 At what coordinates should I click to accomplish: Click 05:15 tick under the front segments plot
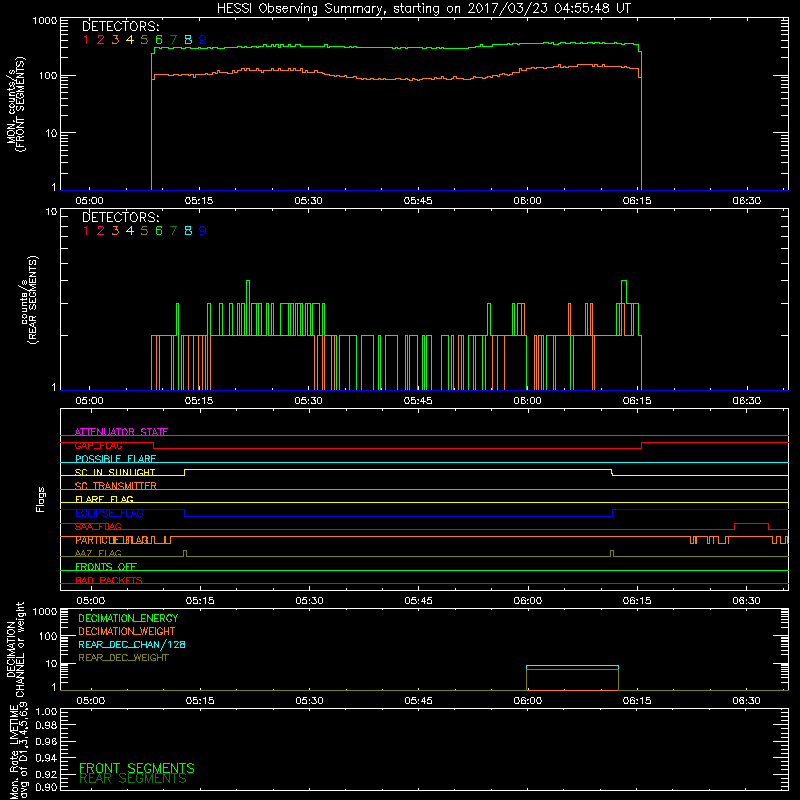tap(199, 201)
